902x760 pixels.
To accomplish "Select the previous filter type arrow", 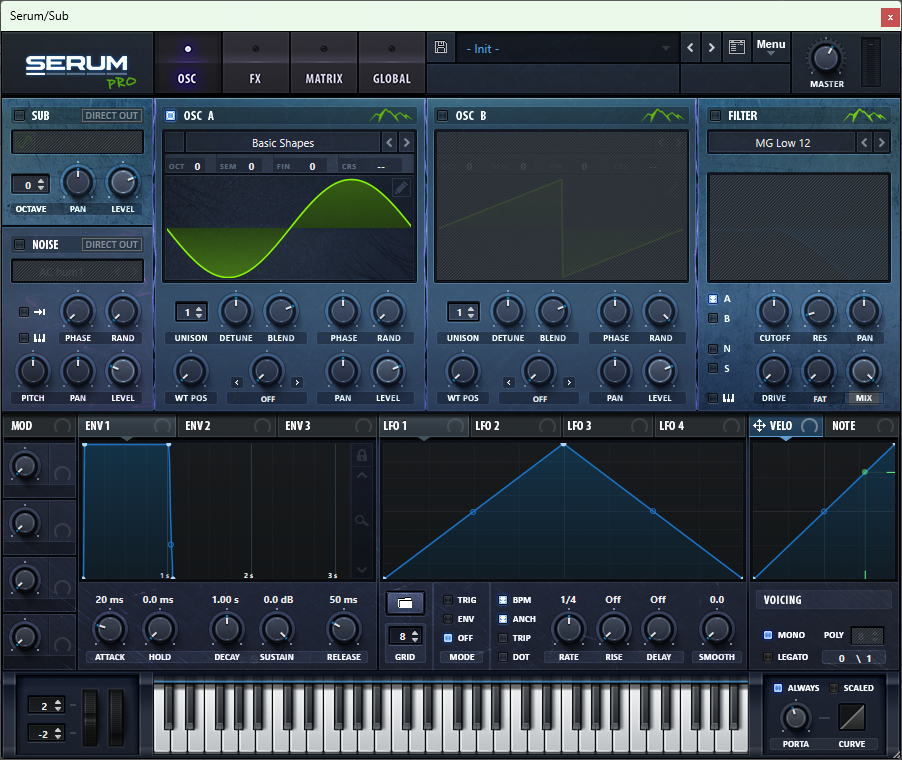I will point(864,142).
